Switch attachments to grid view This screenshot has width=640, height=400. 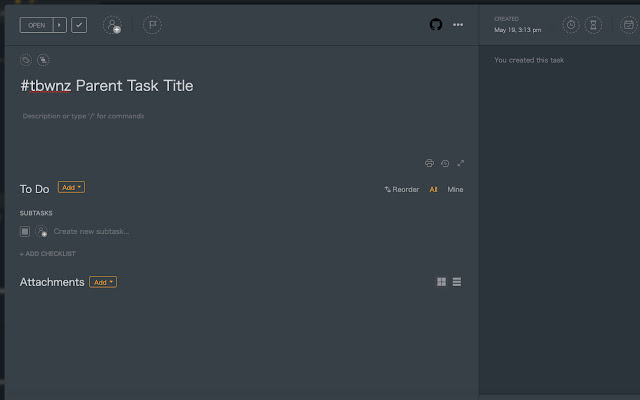[x=441, y=282]
